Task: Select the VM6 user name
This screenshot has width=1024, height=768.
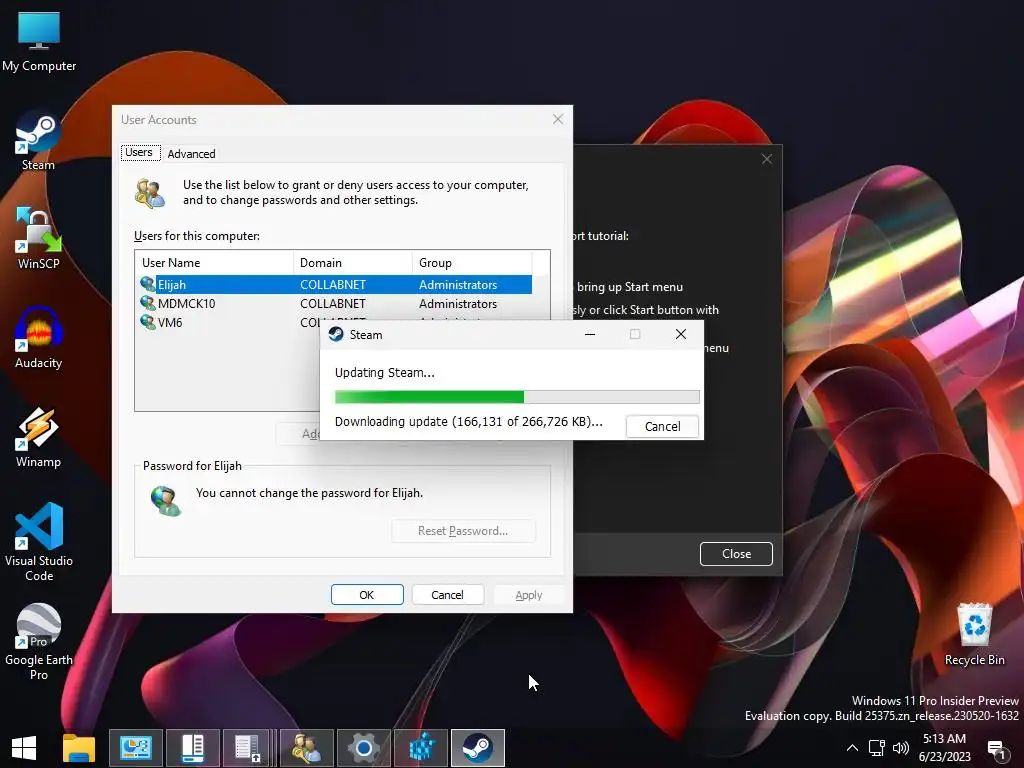Action: tap(170, 323)
